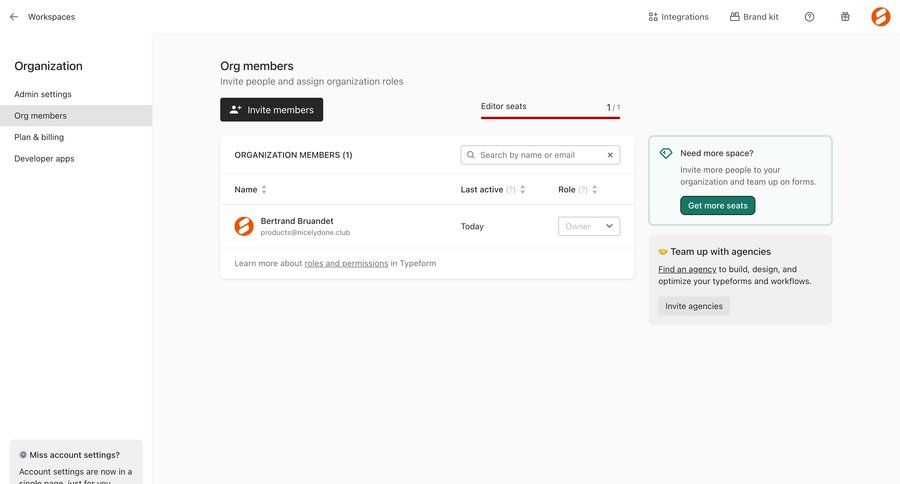Click the Today last-active cell
This screenshot has width=900, height=484.
point(472,227)
